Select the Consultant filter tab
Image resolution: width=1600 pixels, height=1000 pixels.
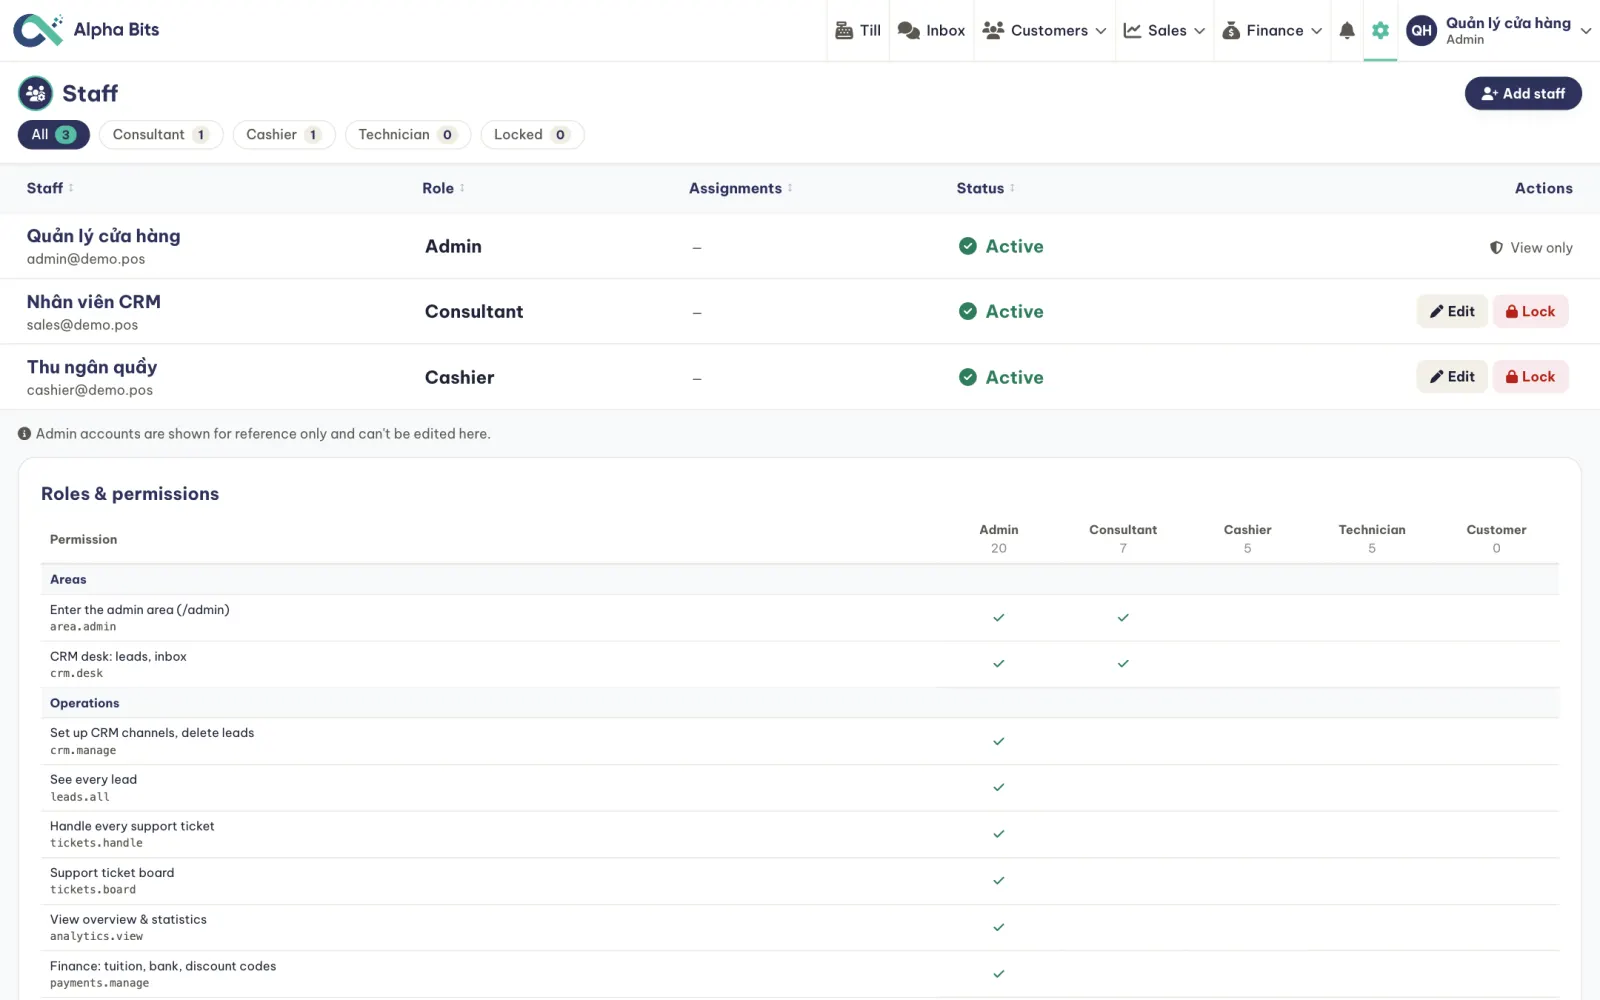point(160,135)
